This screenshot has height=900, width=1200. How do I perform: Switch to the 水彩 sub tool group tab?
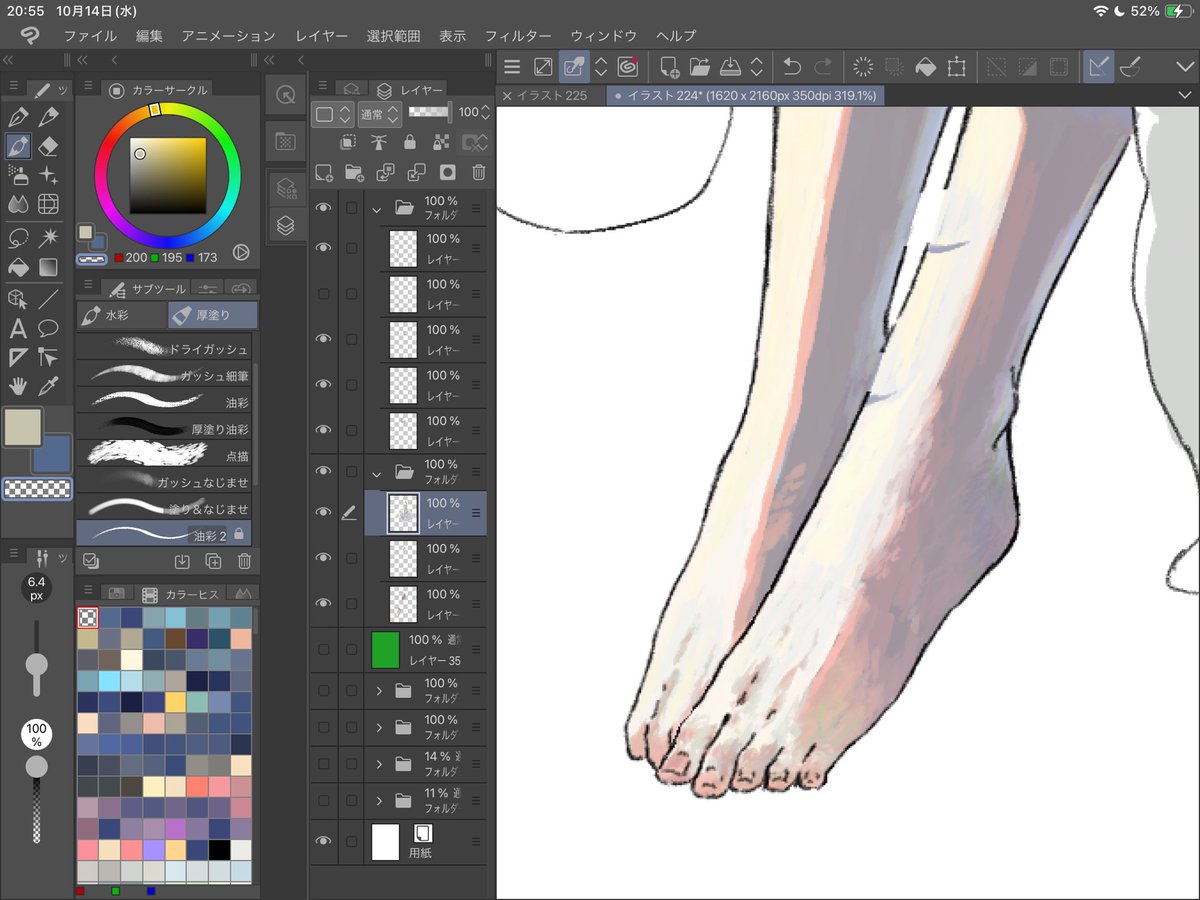[x=122, y=315]
